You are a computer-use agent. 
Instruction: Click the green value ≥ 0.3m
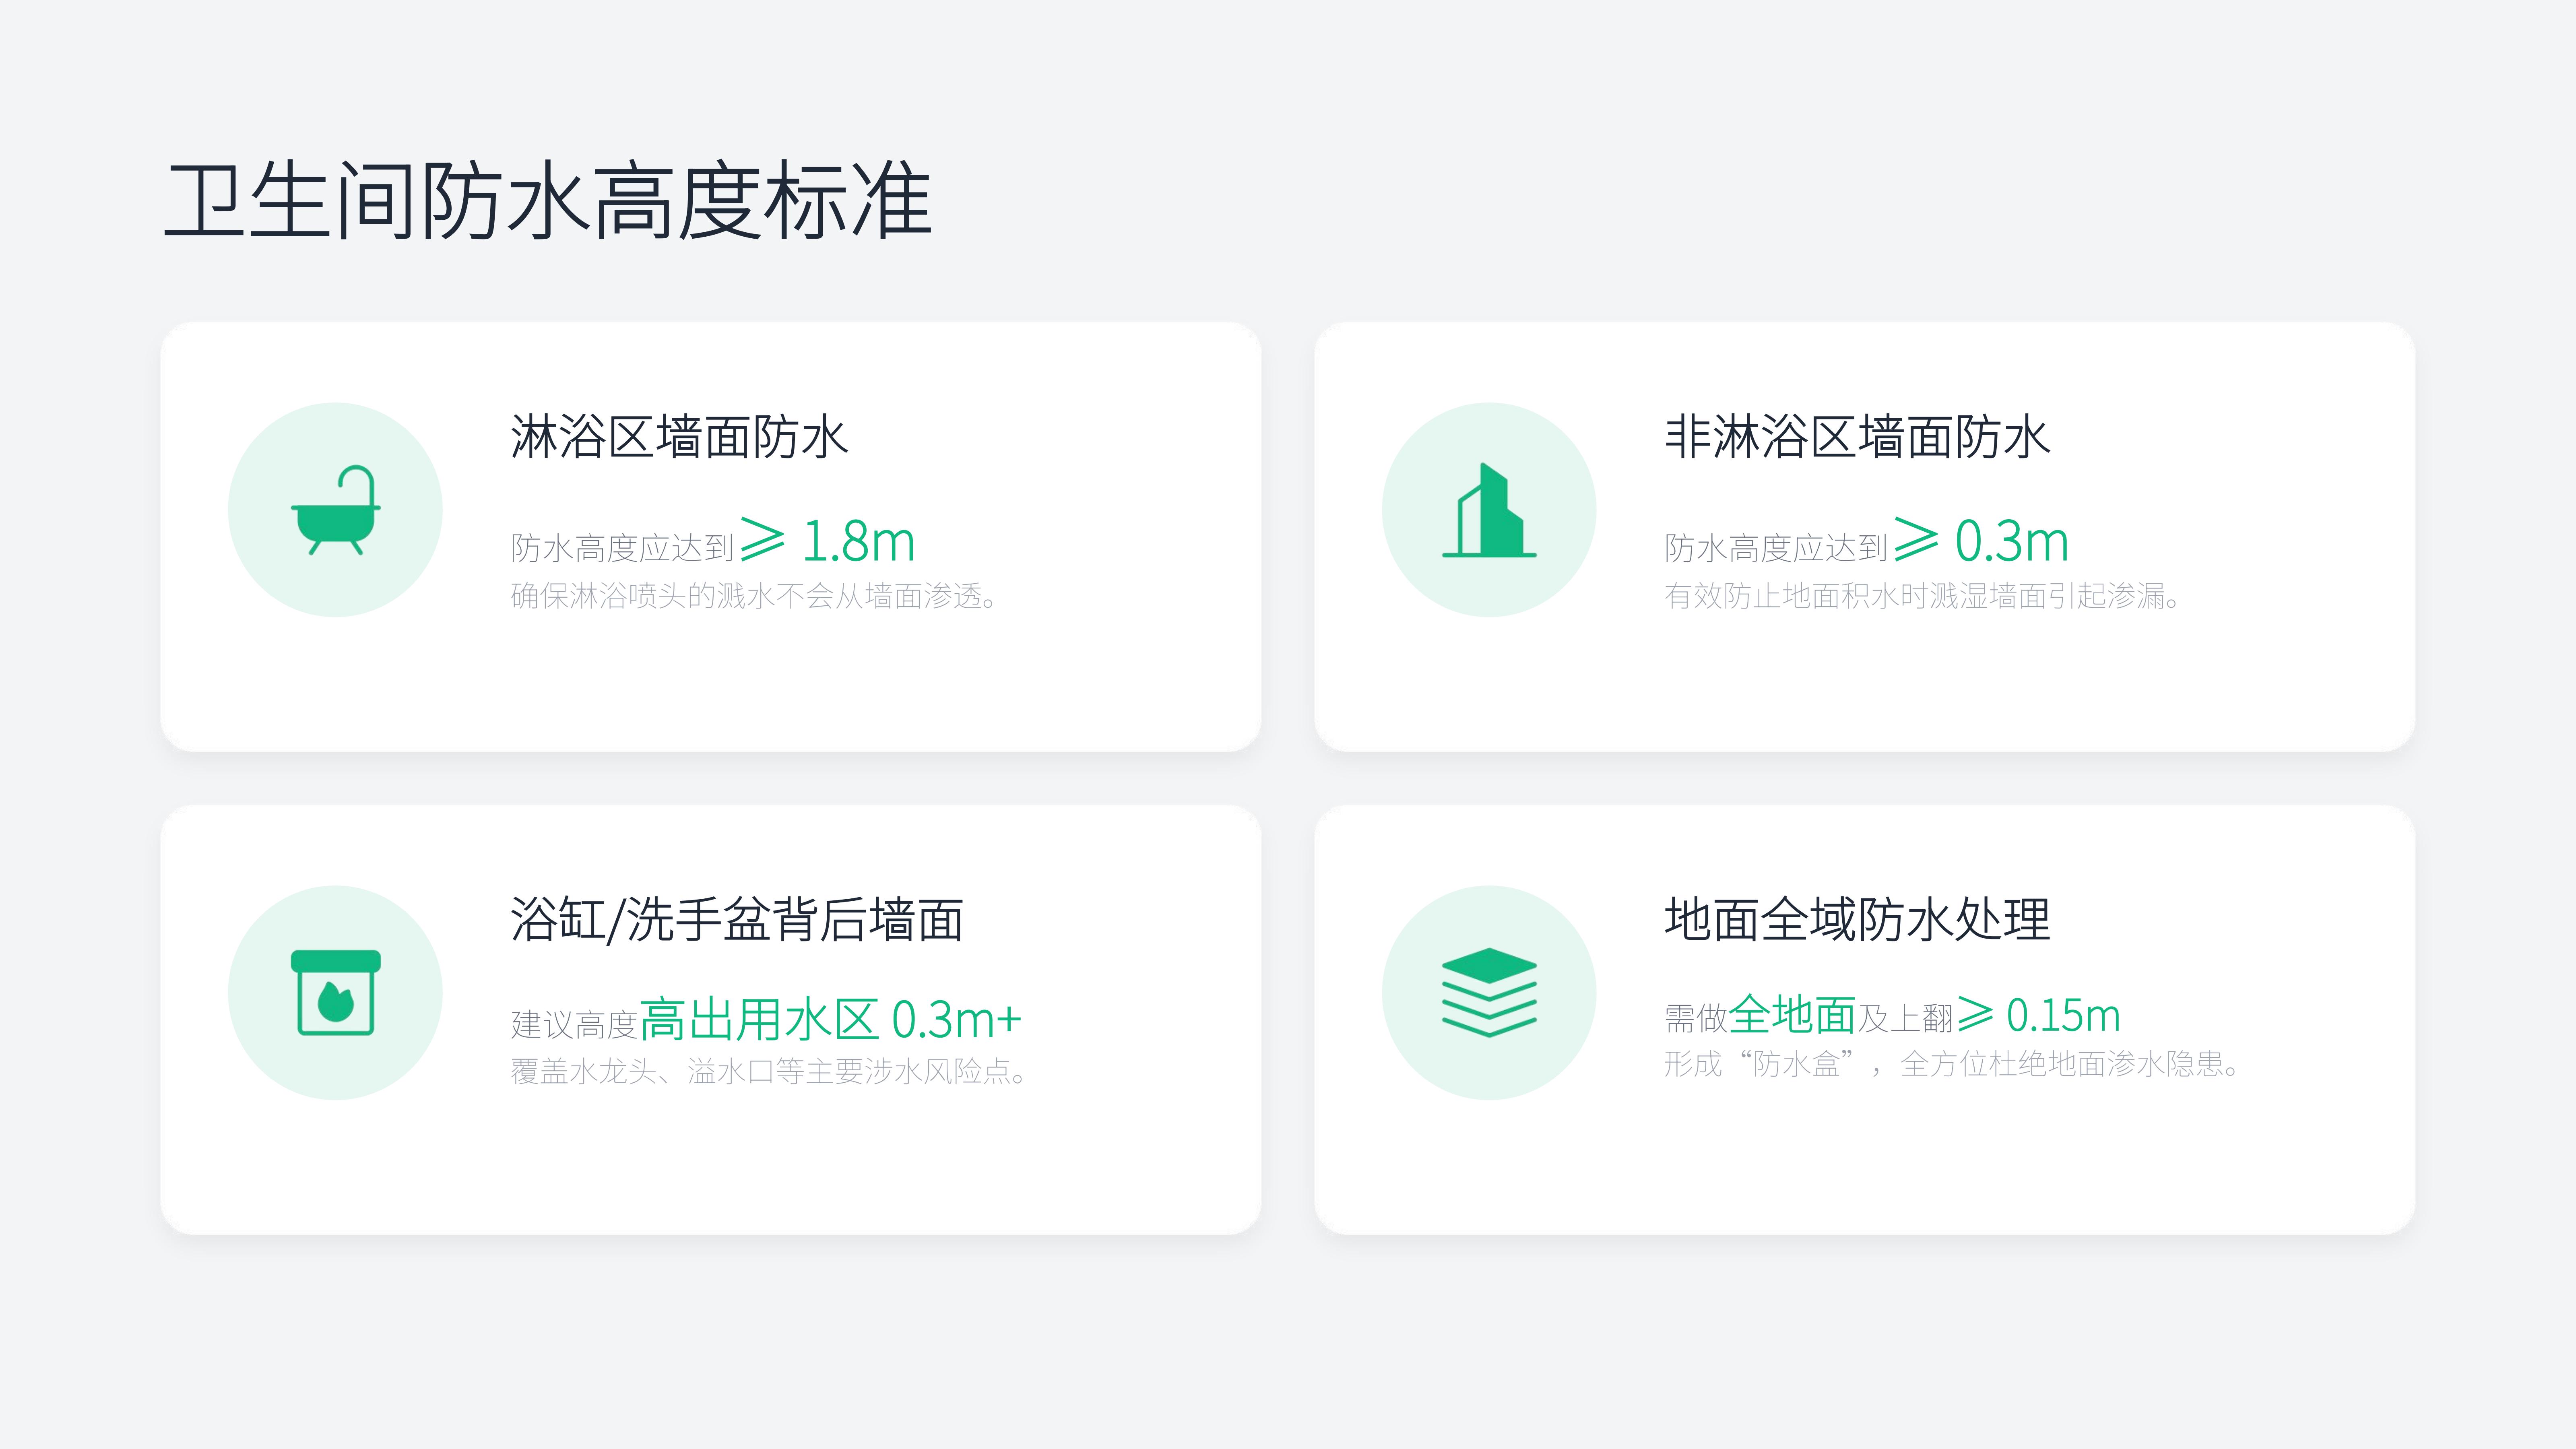pyautogui.click(x=1981, y=541)
